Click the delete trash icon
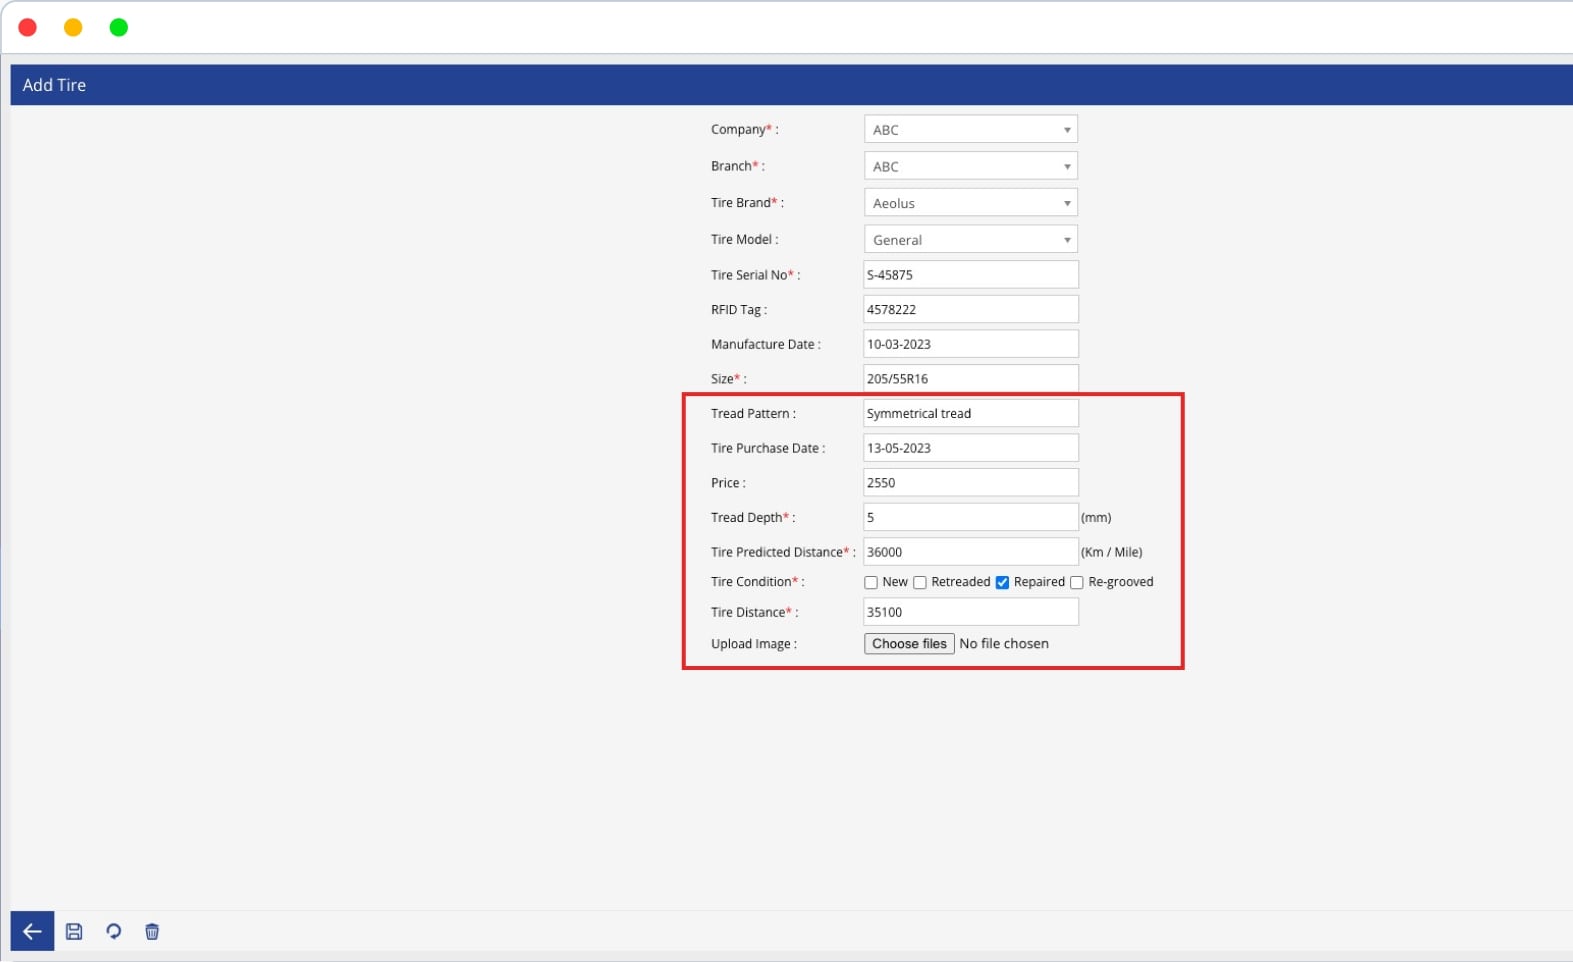This screenshot has height=962, width=1573. click(x=152, y=931)
